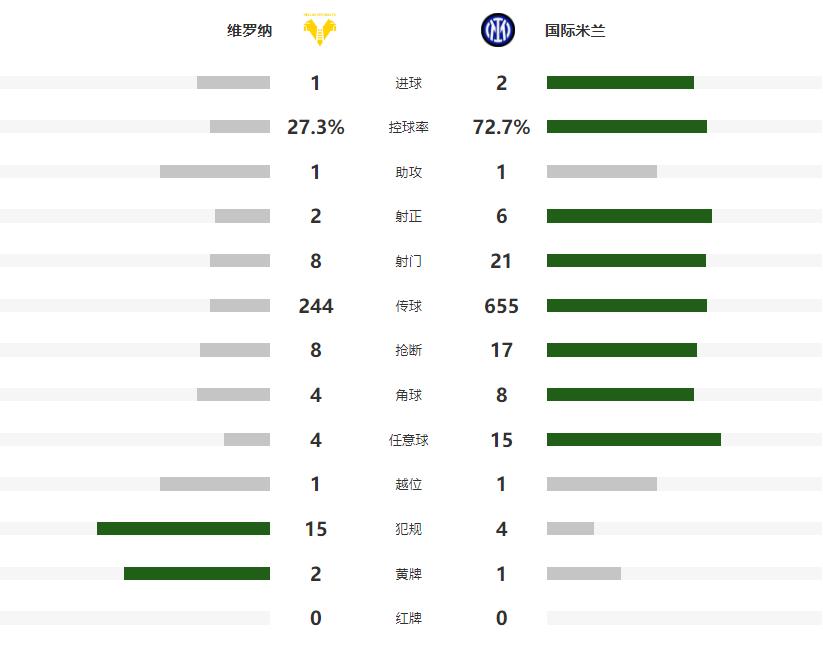Image resolution: width=823 pixels, height=646 pixels.
Task: Select the 射正 row label
Action: (x=408, y=217)
